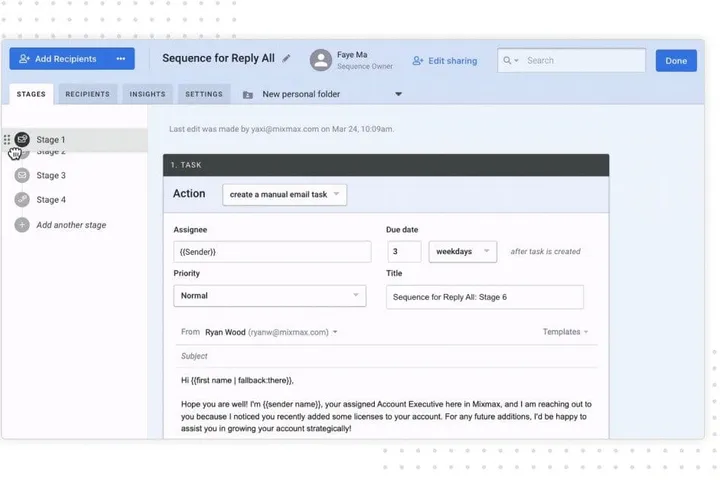
Task: Select the Stage 1 task icon
Action: 22,139
